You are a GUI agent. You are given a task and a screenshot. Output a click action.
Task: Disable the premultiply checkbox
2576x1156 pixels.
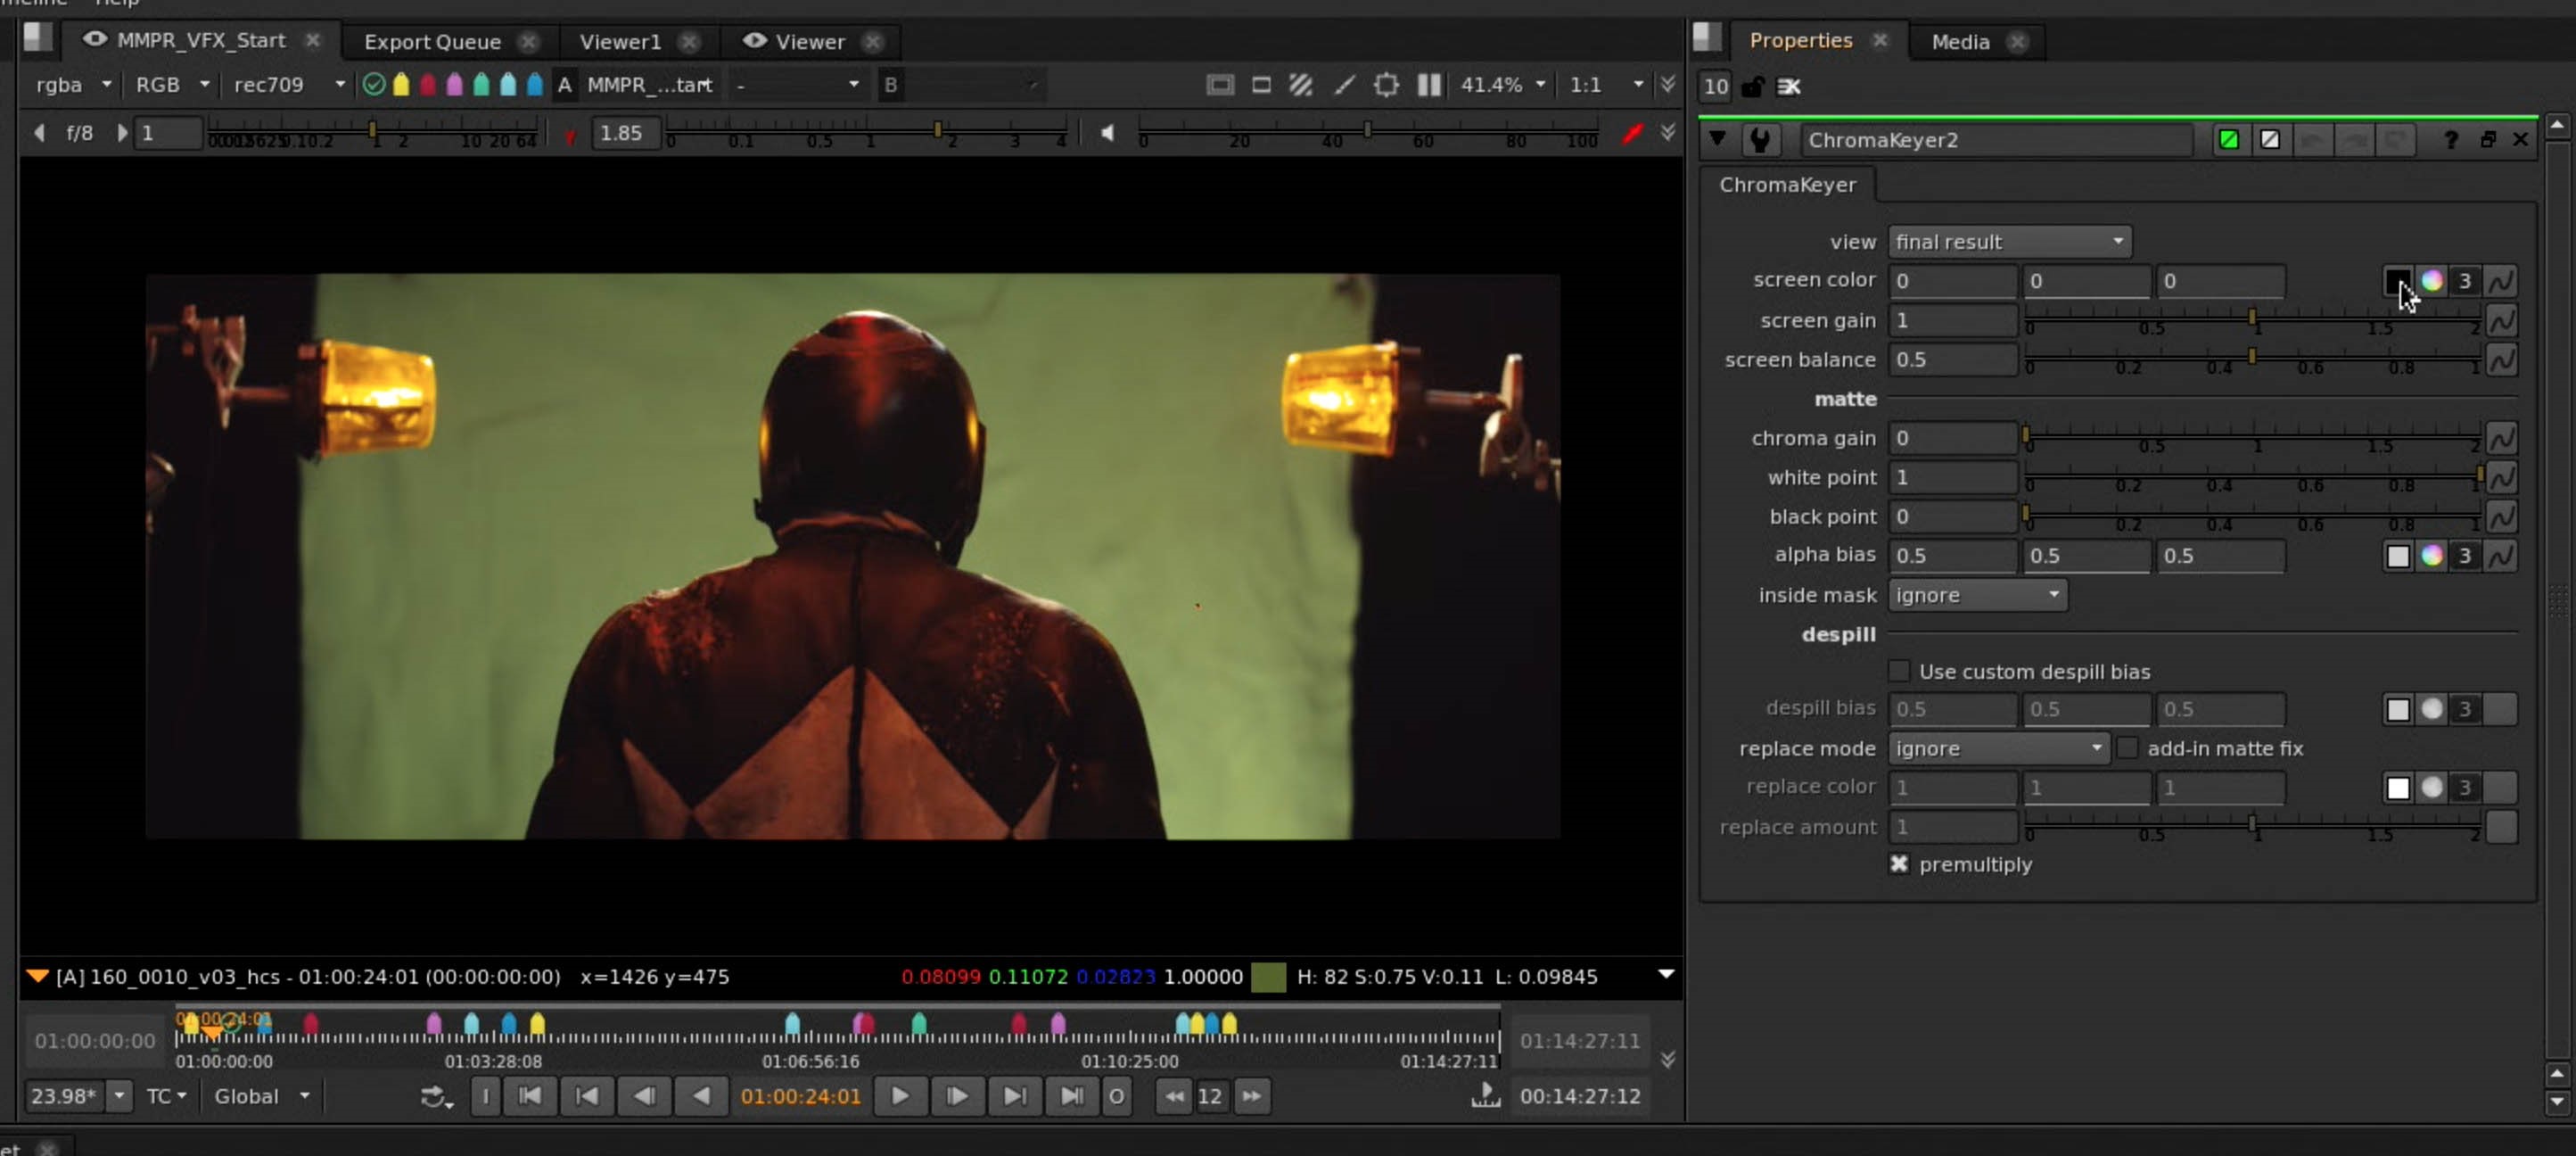click(x=1899, y=864)
